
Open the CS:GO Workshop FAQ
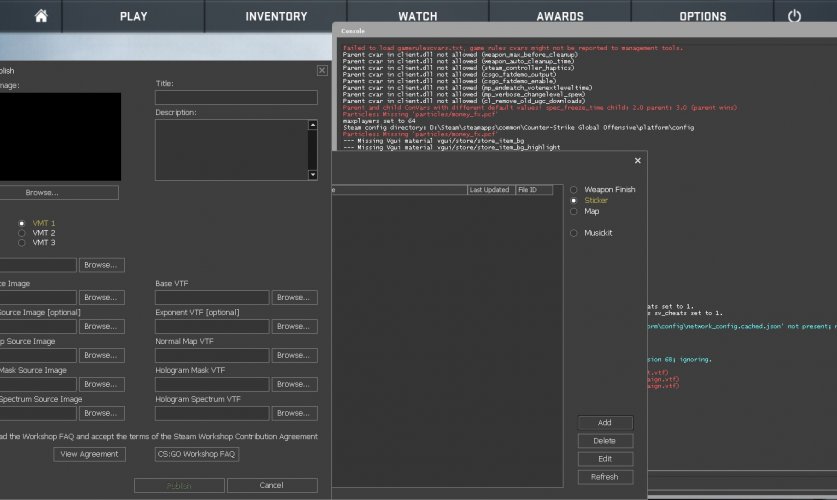(196, 454)
